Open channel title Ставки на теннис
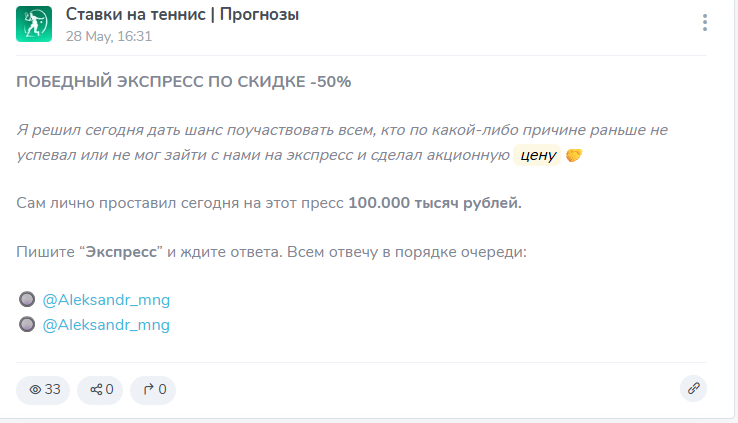Image resolution: width=738 pixels, height=423 pixels. [182, 14]
